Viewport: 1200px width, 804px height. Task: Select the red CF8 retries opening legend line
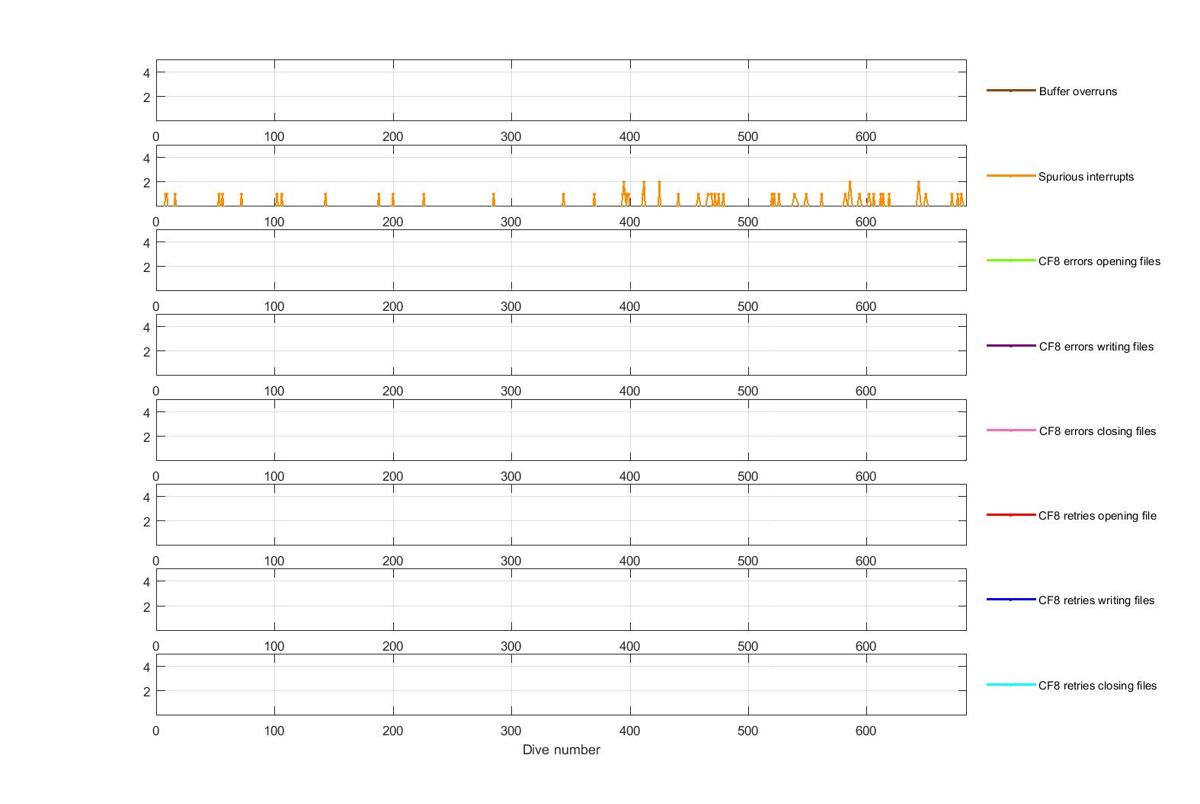1011,515
